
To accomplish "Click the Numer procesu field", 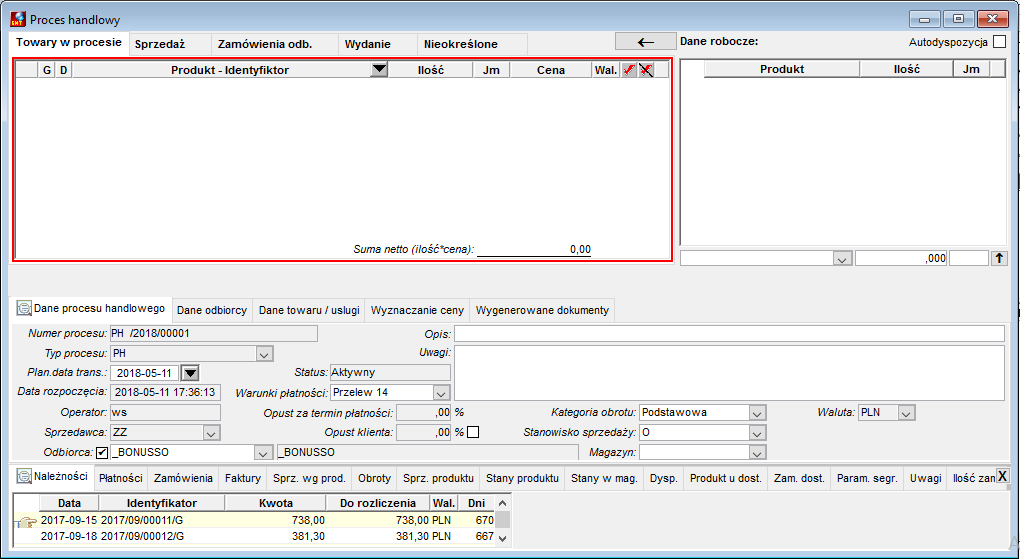I will pyautogui.click(x=213, y=334).
